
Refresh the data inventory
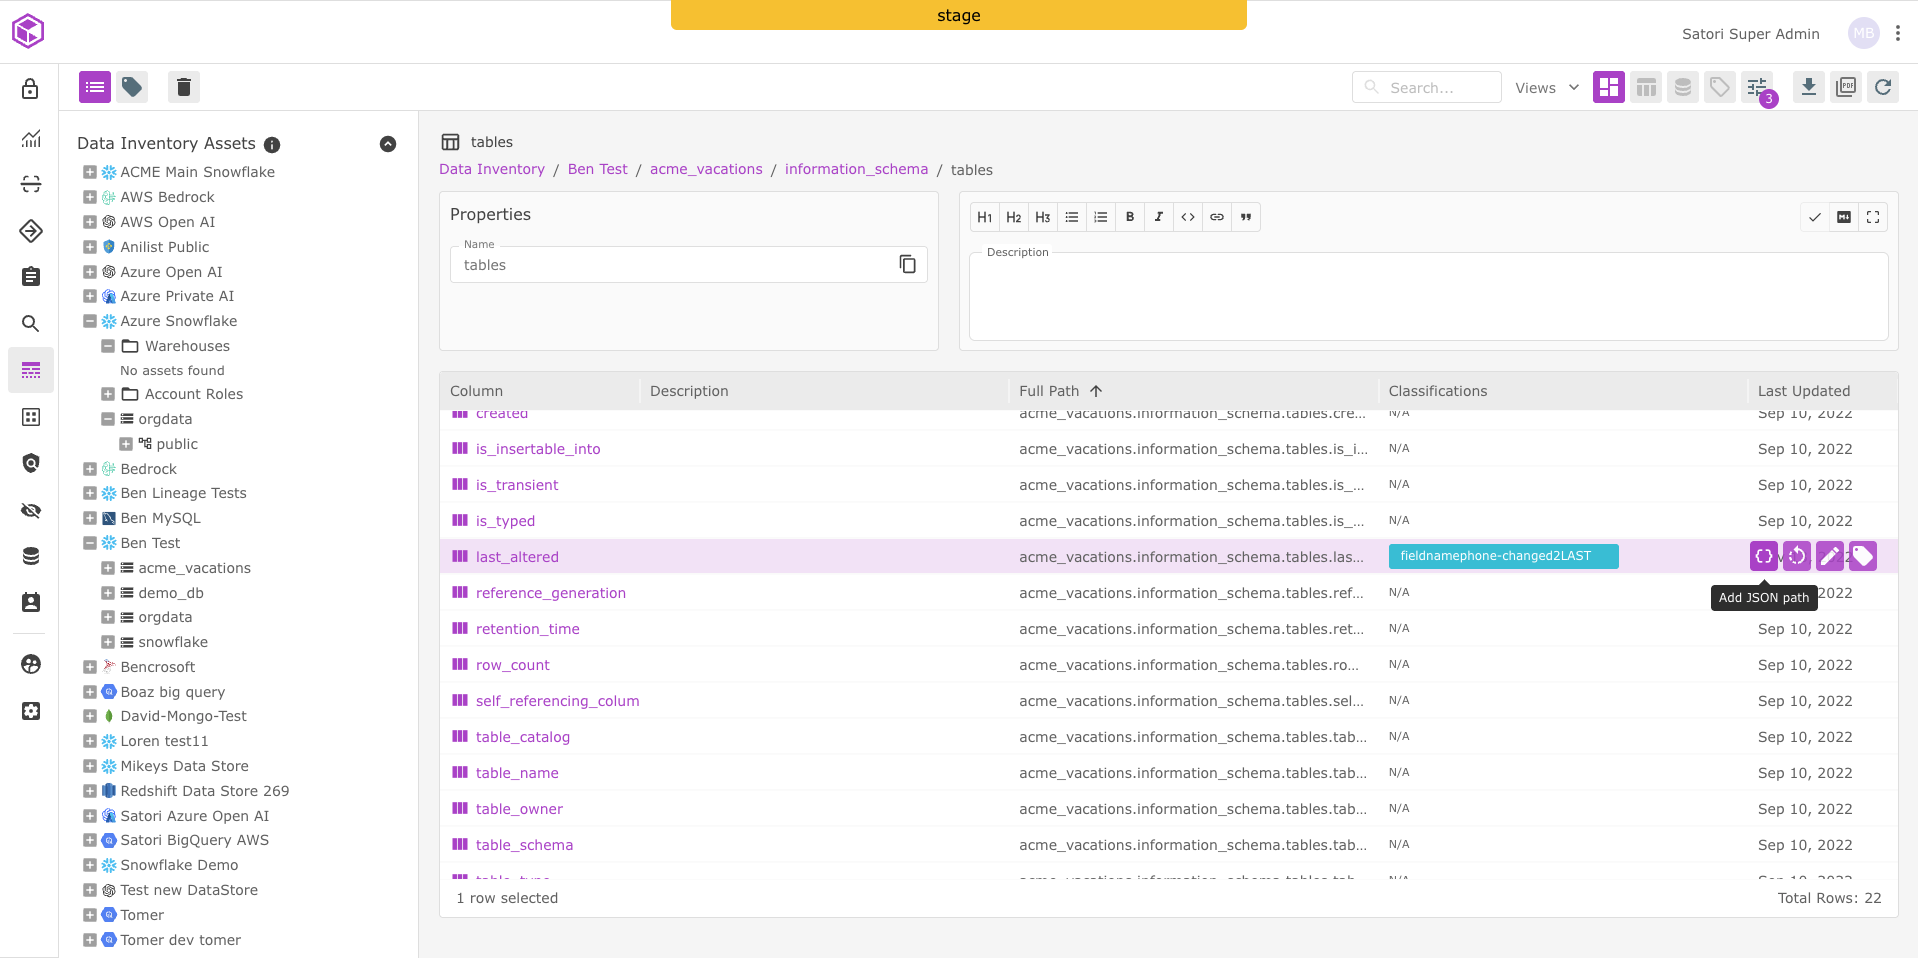1883,87
